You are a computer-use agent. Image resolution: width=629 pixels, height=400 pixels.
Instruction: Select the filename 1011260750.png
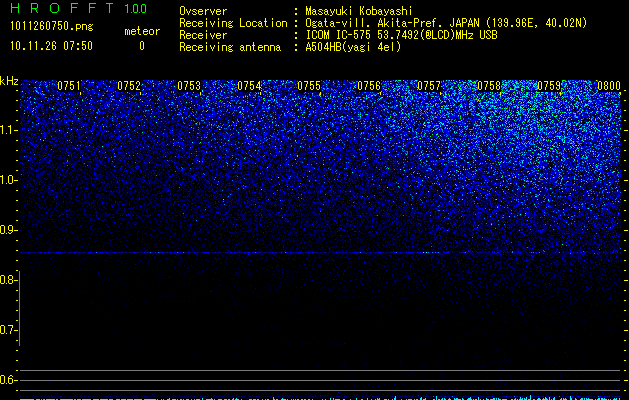coord(52,27)
